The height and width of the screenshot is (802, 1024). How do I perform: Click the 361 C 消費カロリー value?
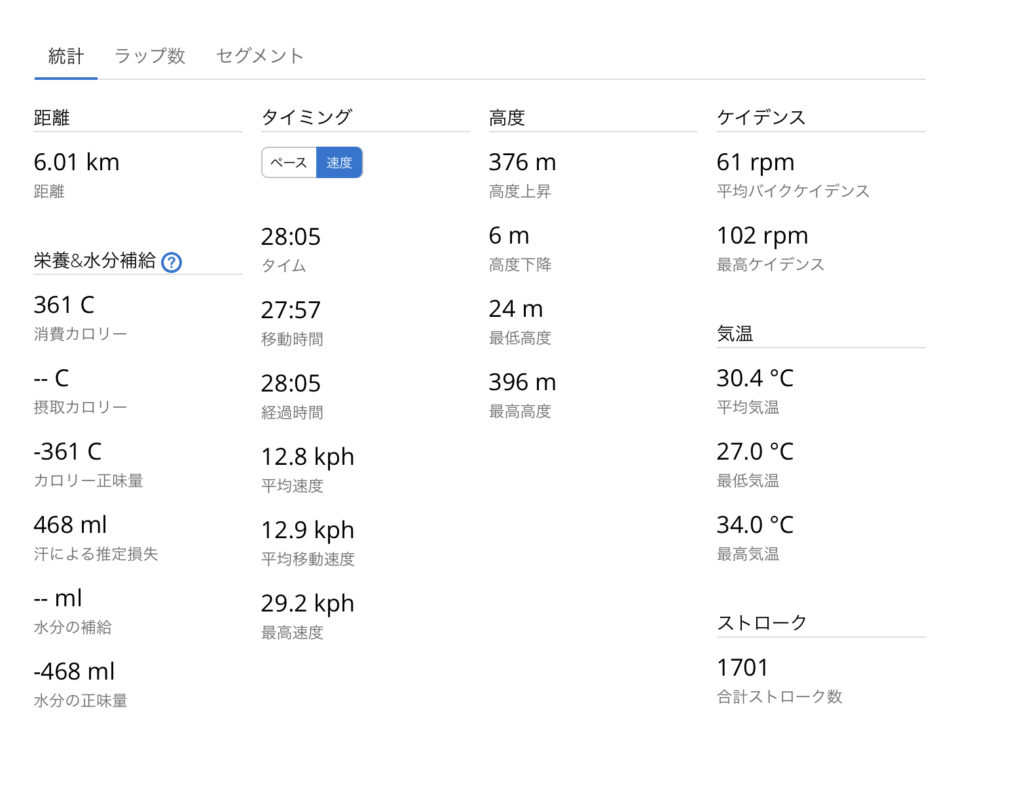click(x=64, y=305)
